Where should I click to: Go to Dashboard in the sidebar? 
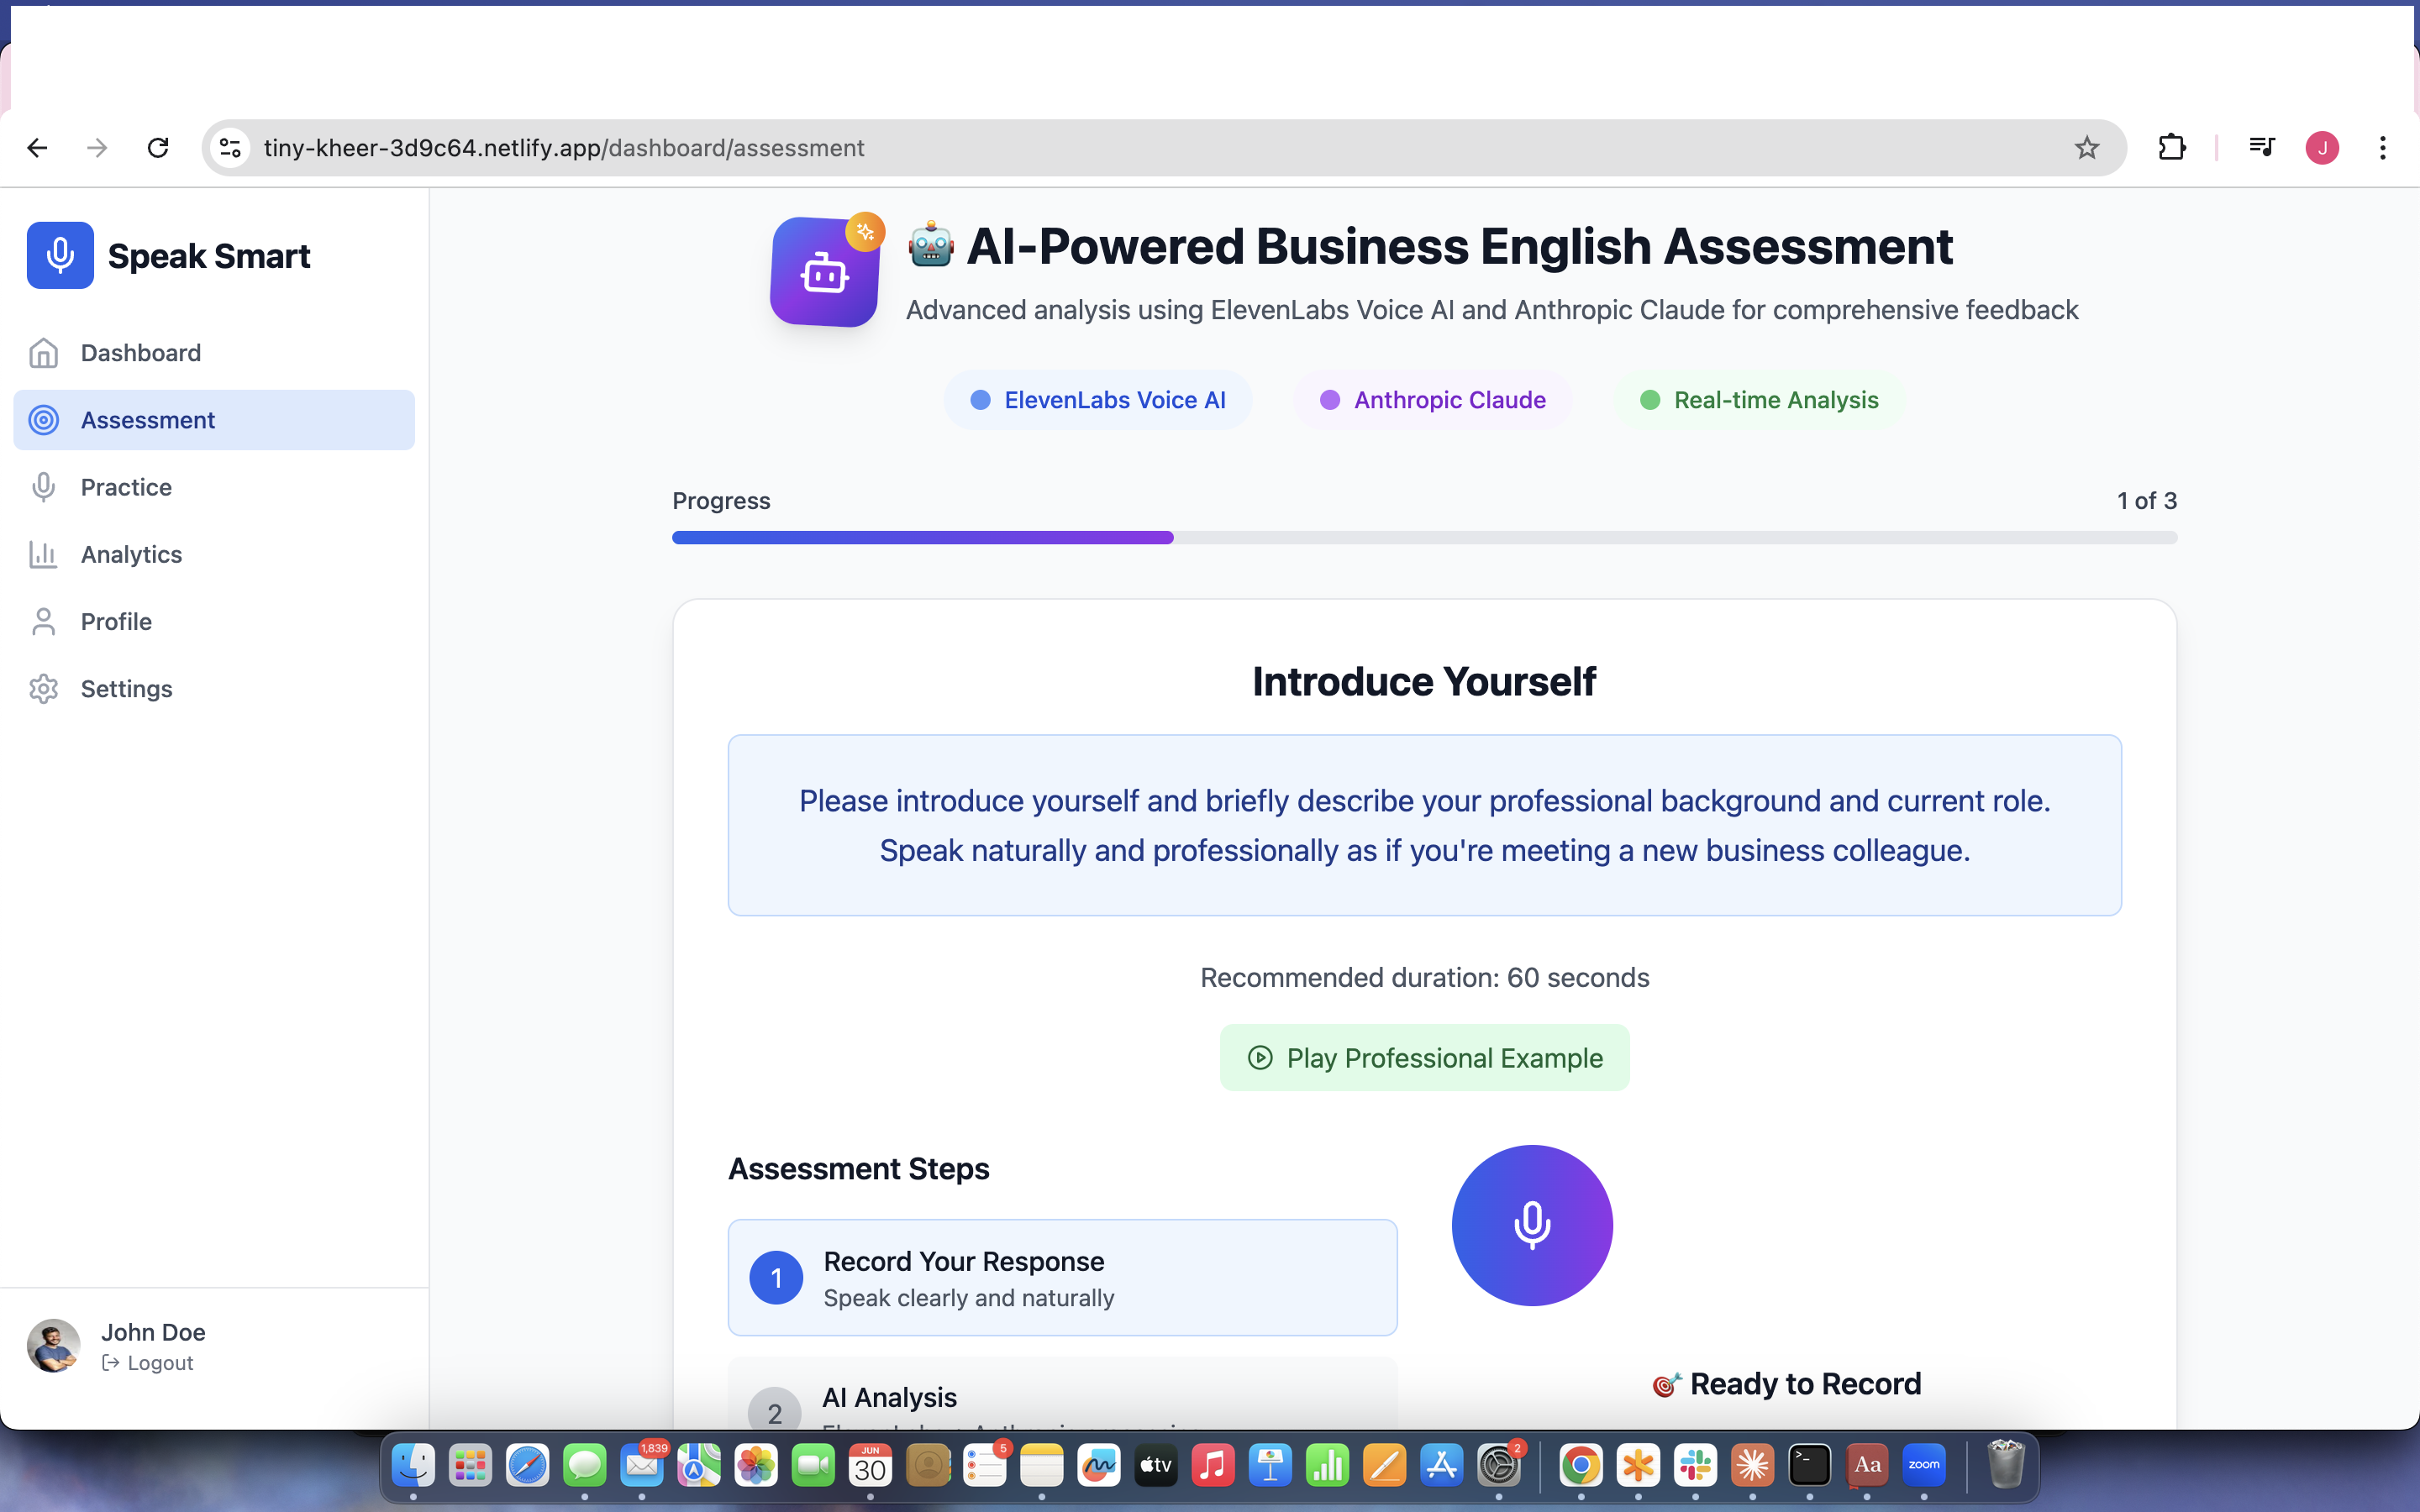point(140,353)
